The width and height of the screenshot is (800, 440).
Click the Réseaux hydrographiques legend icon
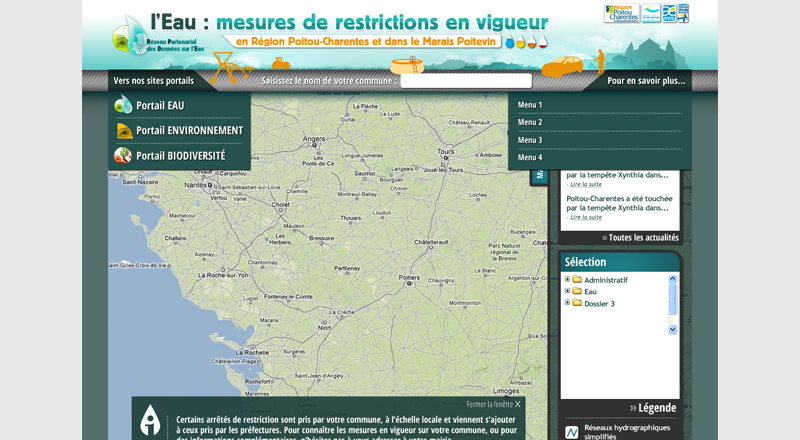(x=572, y=432)
